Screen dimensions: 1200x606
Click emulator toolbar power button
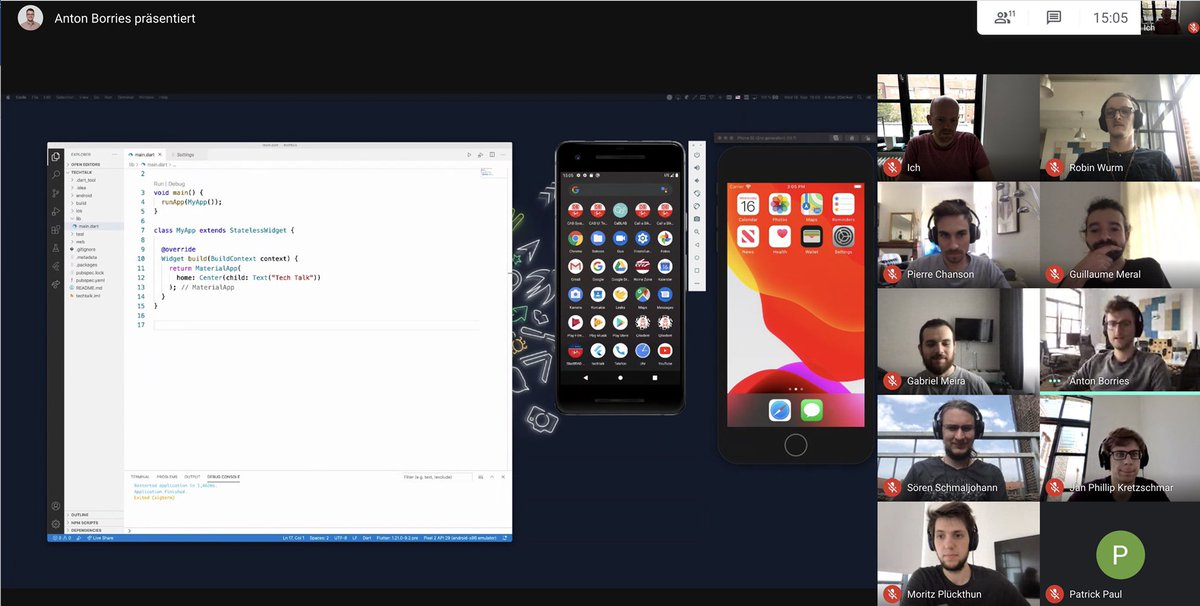coord(697,155)
